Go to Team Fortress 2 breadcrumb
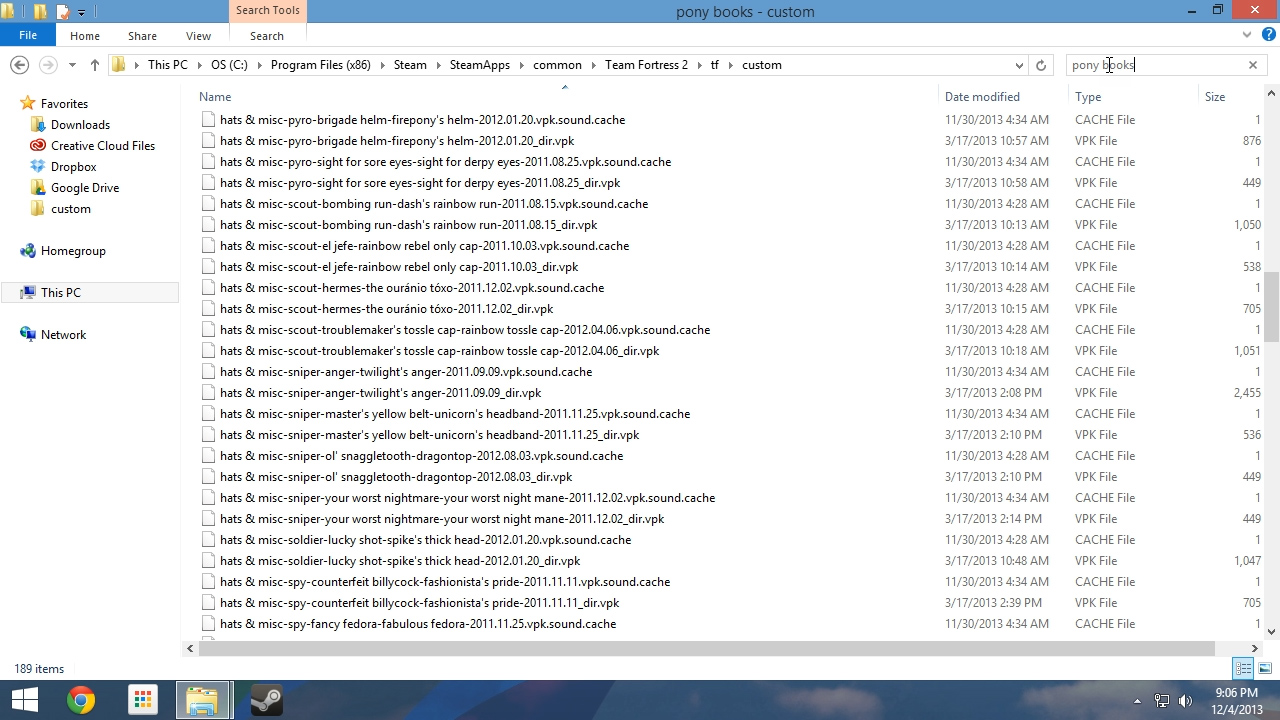This screenshot has height=720, width=1280. click(646, 65)
